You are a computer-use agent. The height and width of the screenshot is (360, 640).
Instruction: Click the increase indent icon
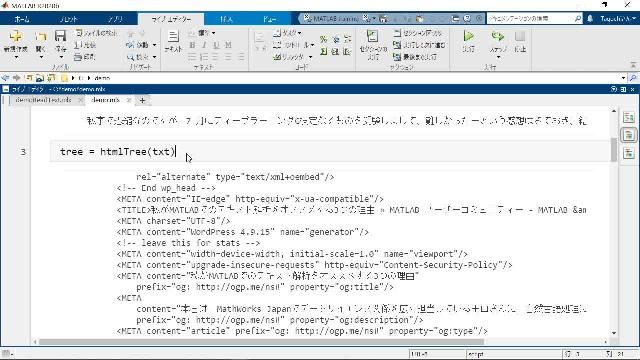[x=336, y=52]
